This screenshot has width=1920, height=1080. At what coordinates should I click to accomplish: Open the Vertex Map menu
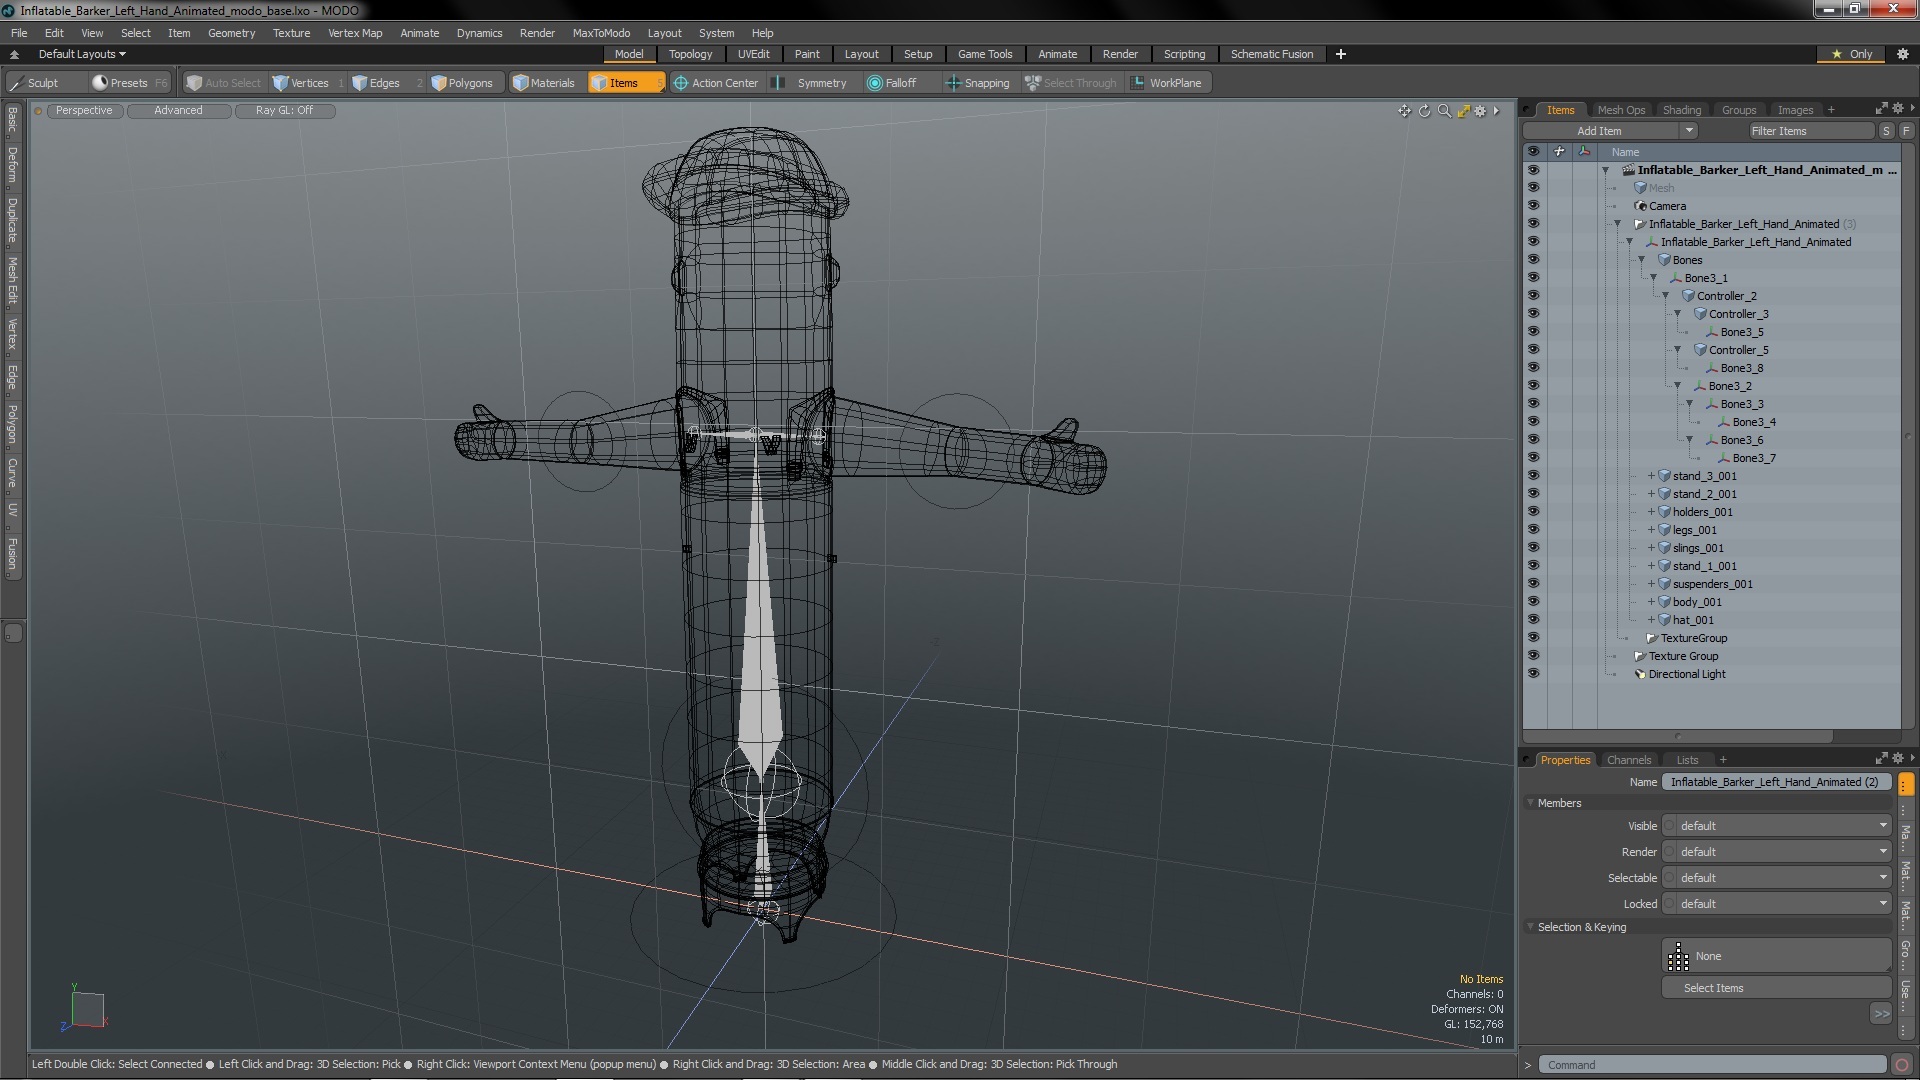pos(355,33)
